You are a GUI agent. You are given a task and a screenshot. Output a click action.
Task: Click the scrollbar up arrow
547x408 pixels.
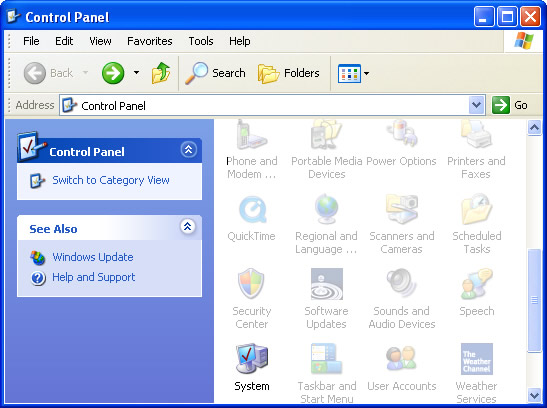pyautogui.click(x=534, y=128)
